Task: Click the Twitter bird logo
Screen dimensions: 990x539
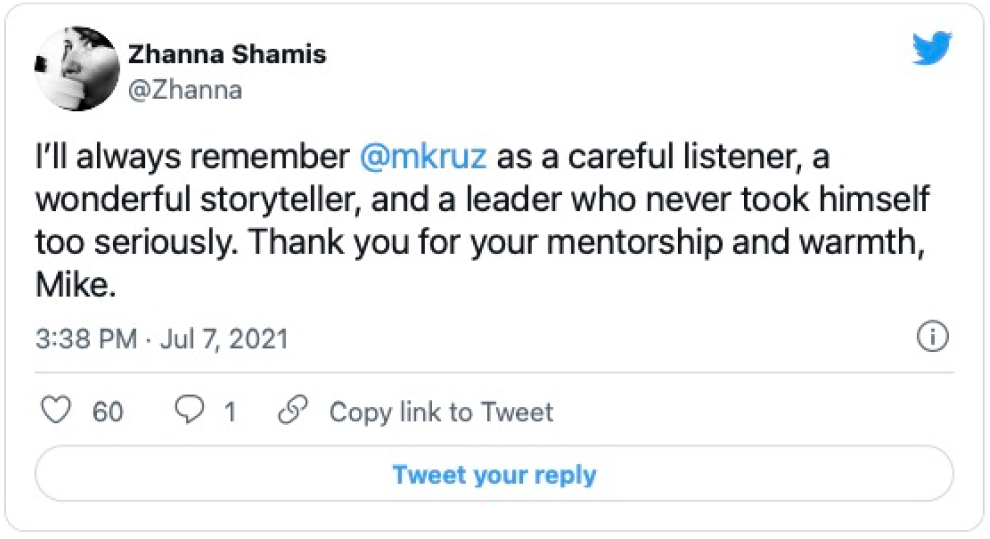Action: pyautogui.click(x=933, y=49)
